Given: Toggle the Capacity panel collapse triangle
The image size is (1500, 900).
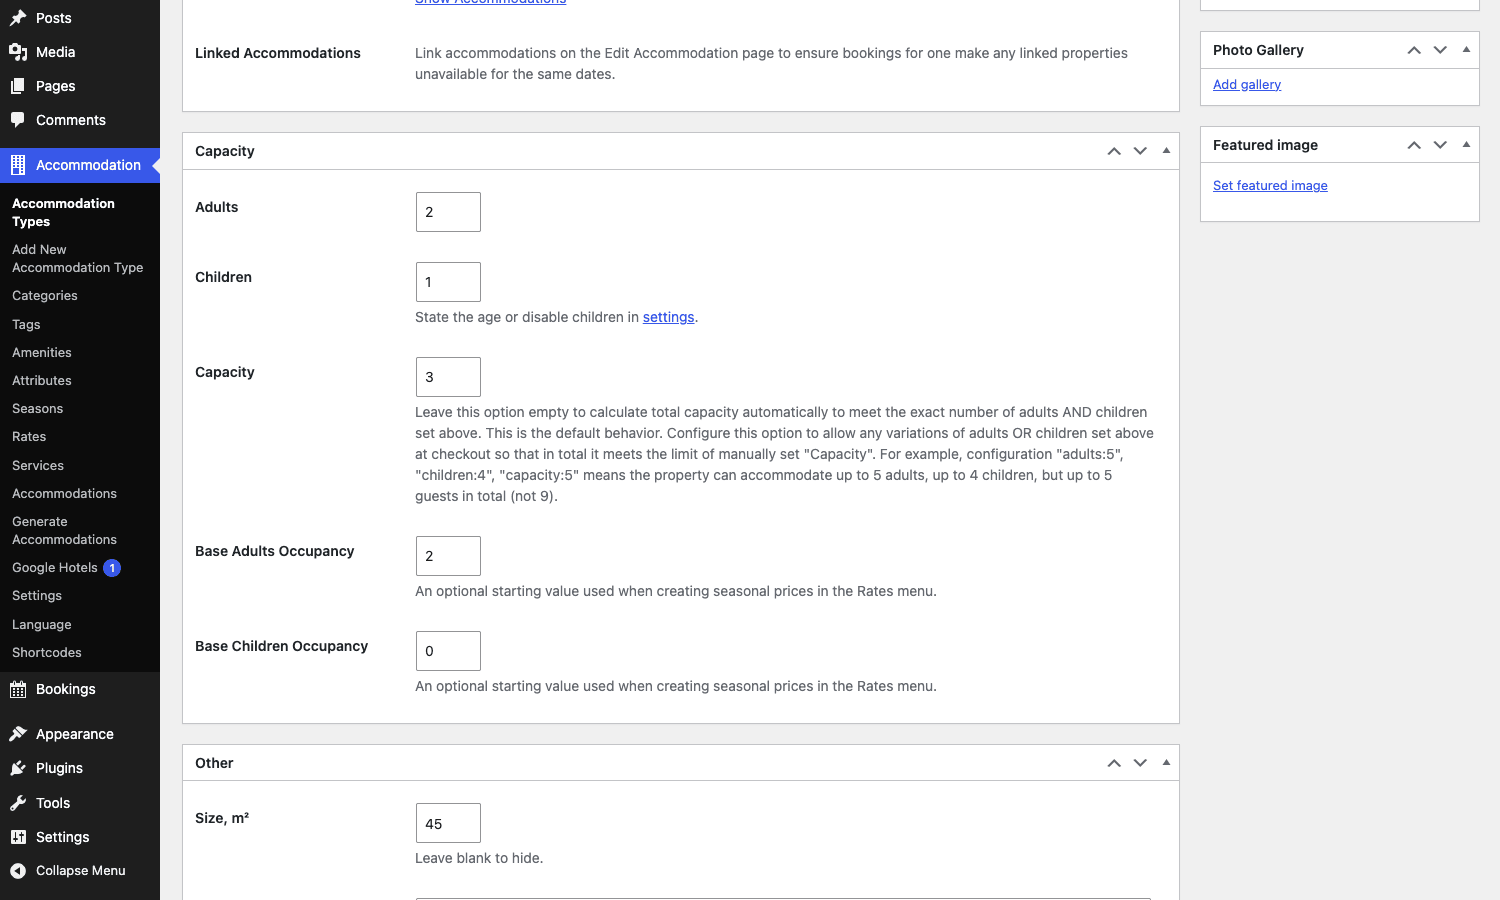Looking at the screenshot, I should pyautogui.click(x=1166, y=151).
